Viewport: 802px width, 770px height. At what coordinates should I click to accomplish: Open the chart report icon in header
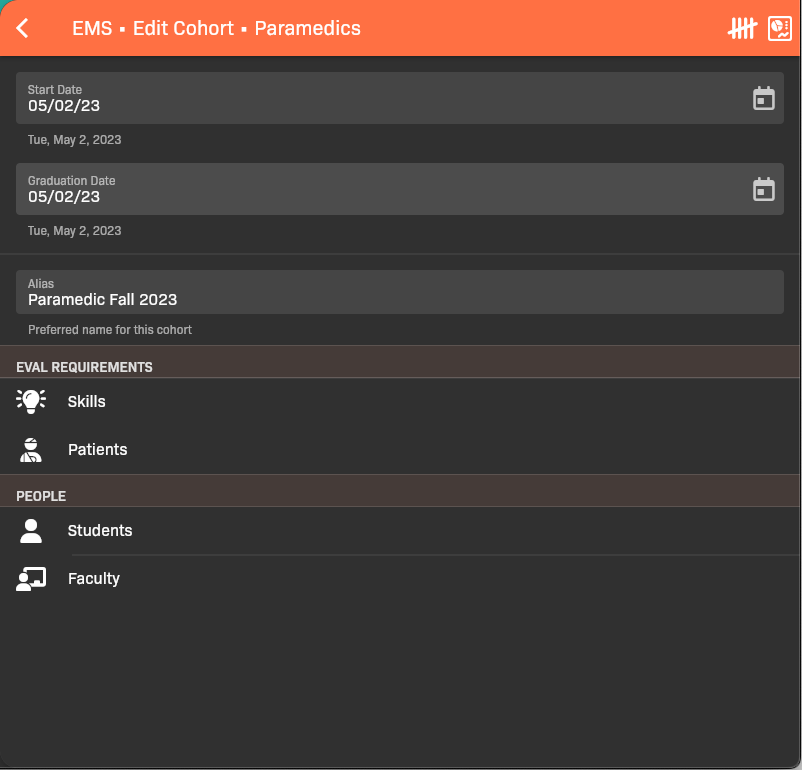pyautogui.click(x=779, y=29)
